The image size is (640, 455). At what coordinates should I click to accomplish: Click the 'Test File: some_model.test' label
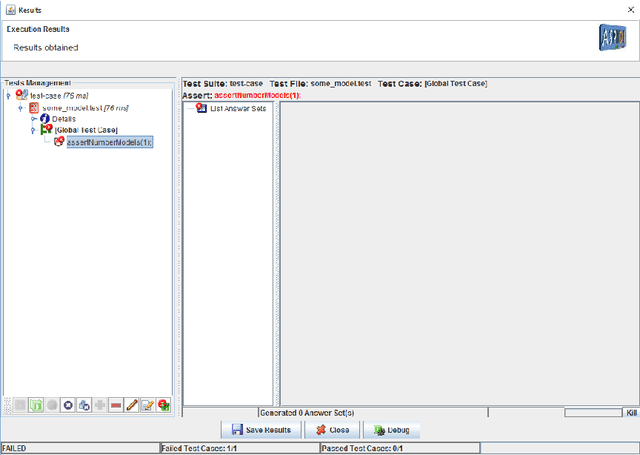tap(320, 84)
